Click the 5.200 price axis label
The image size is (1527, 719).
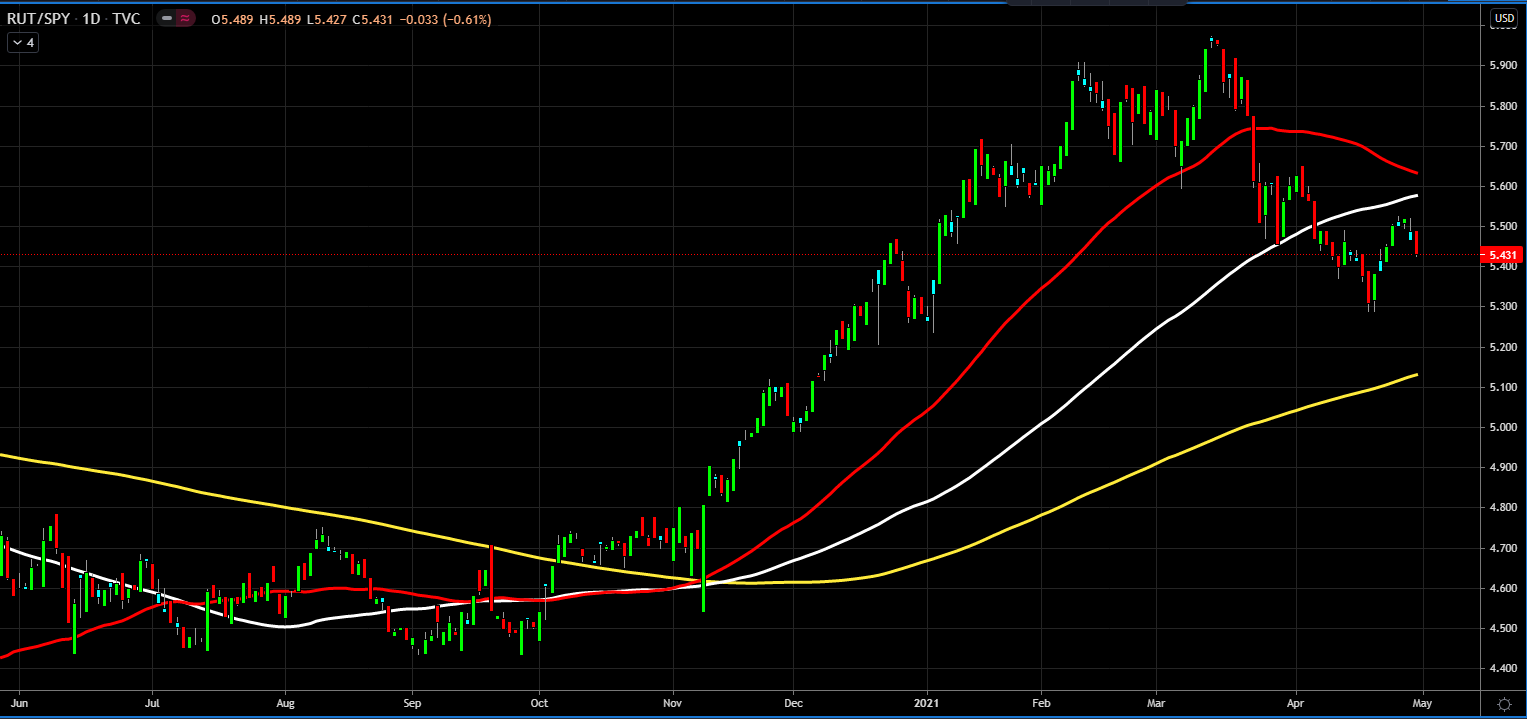coord(1504,347)
